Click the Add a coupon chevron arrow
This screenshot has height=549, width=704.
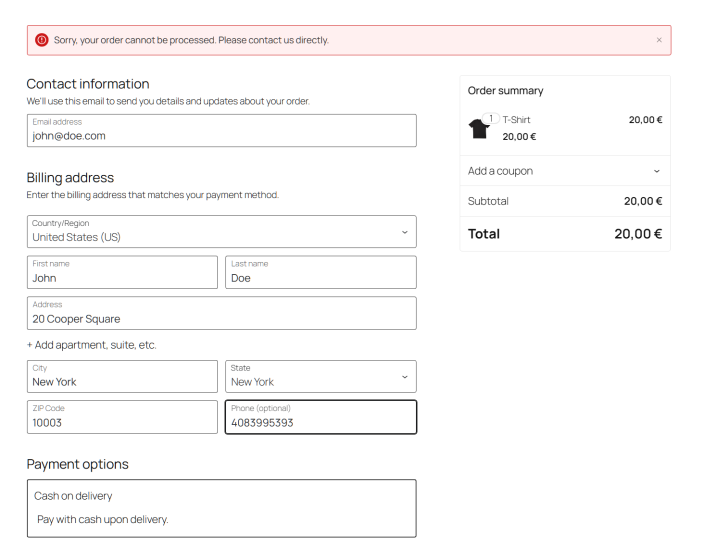656,171
